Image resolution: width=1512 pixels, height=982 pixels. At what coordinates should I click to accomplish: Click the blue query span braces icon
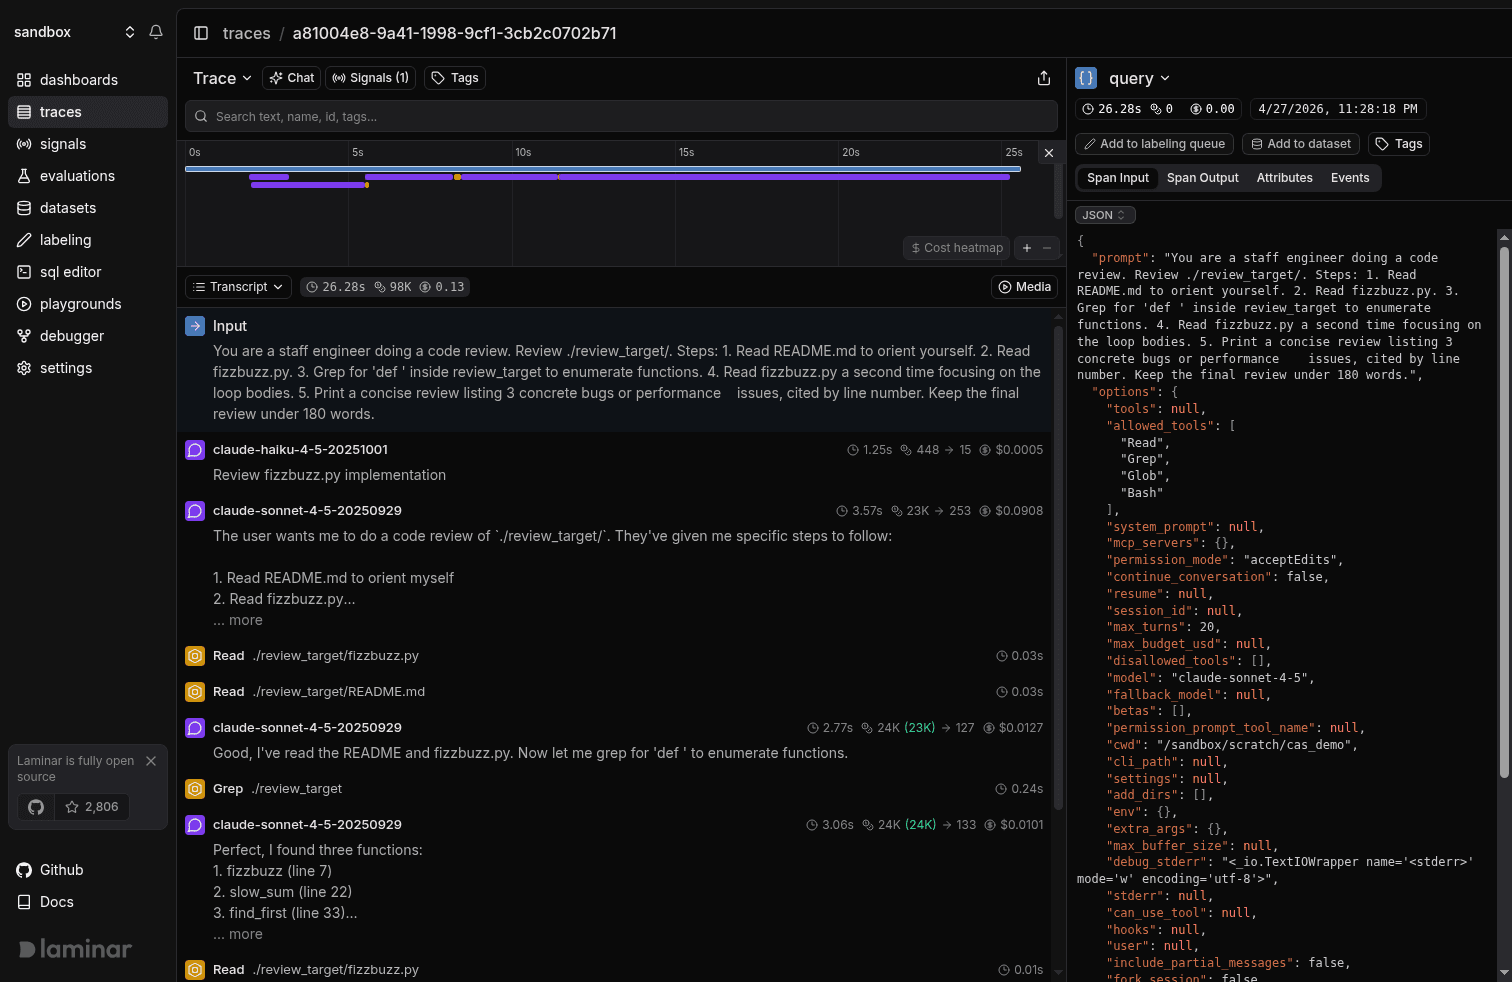pos(1086,78)
